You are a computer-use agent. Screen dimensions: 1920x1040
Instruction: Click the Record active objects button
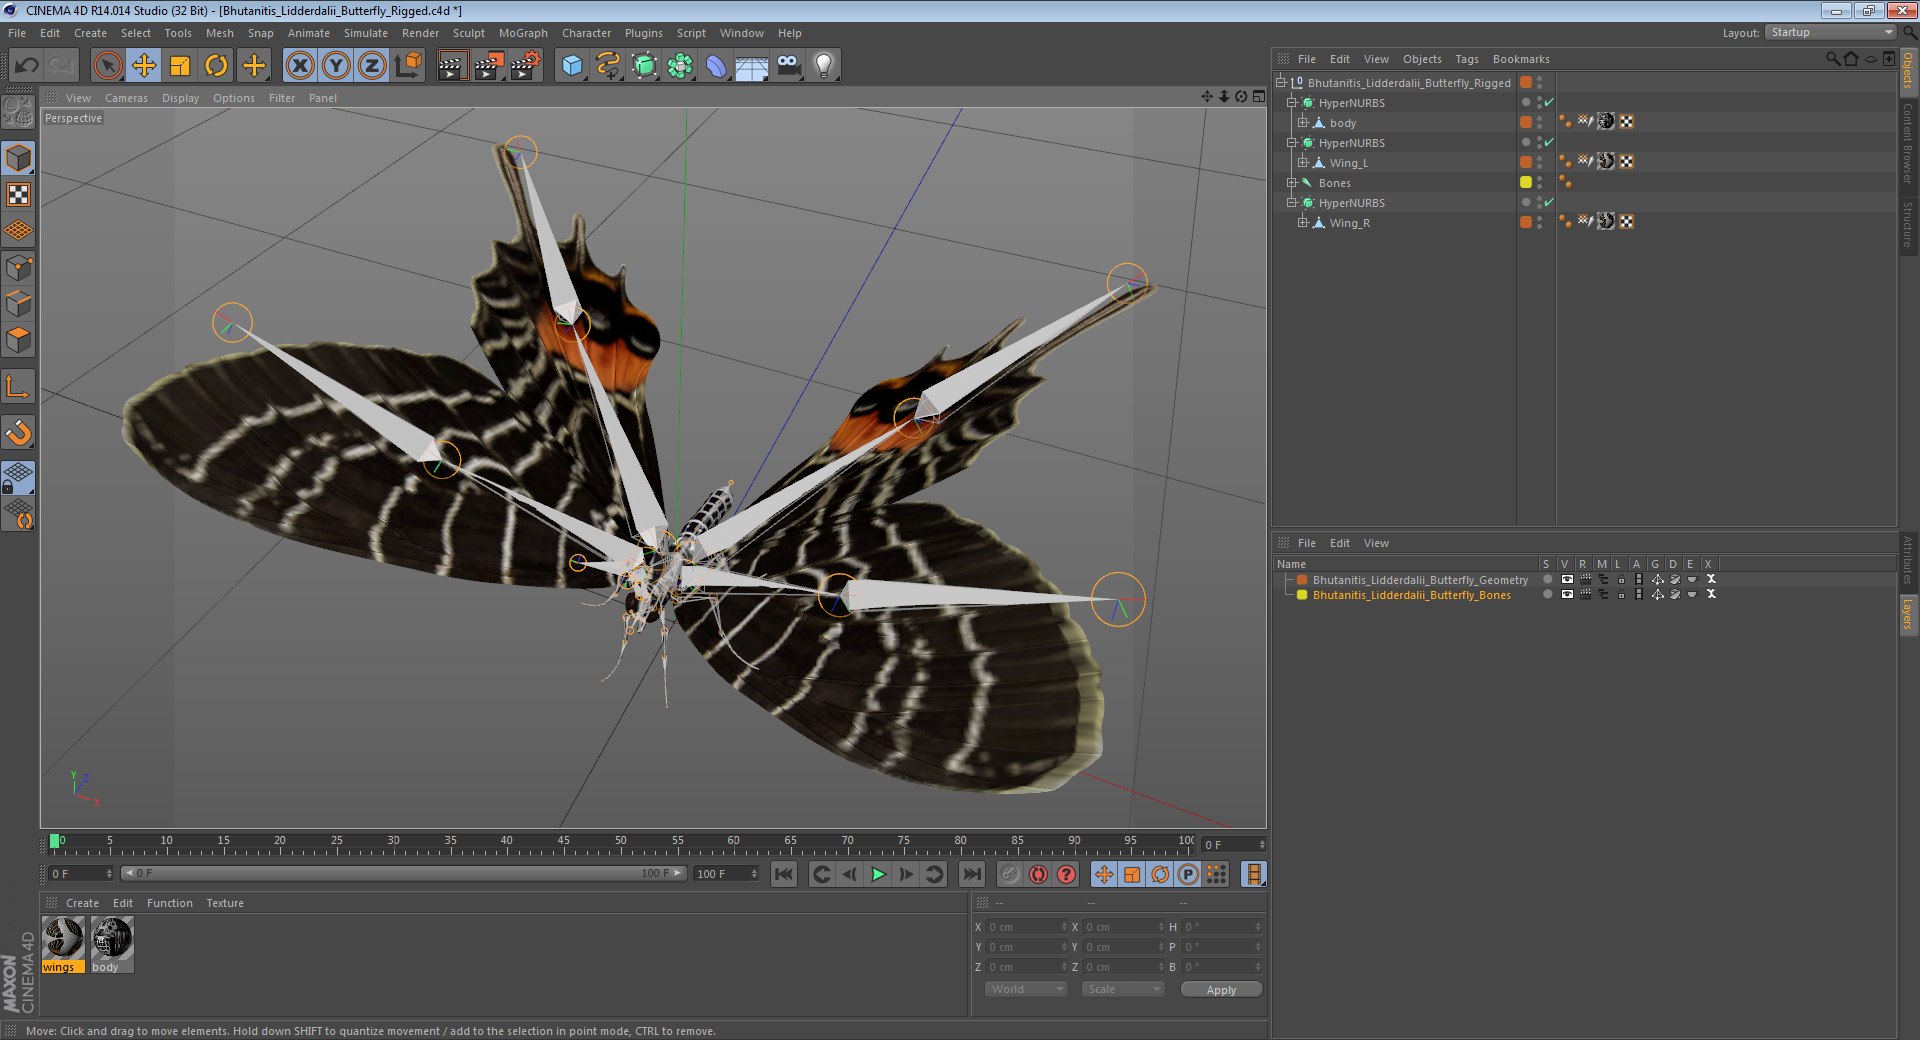[1010, 875]
